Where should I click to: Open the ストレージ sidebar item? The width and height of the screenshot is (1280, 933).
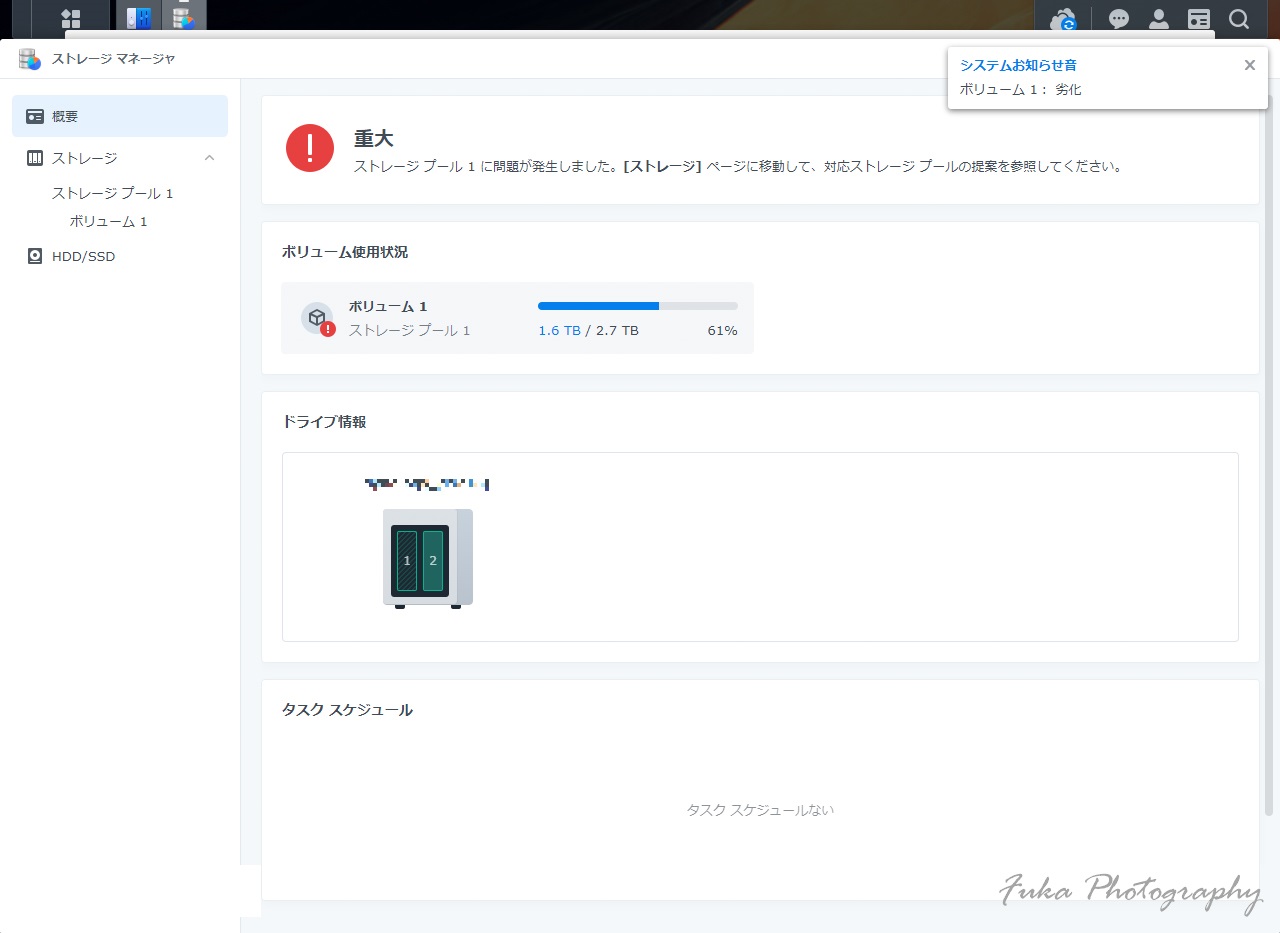[85, 158]
